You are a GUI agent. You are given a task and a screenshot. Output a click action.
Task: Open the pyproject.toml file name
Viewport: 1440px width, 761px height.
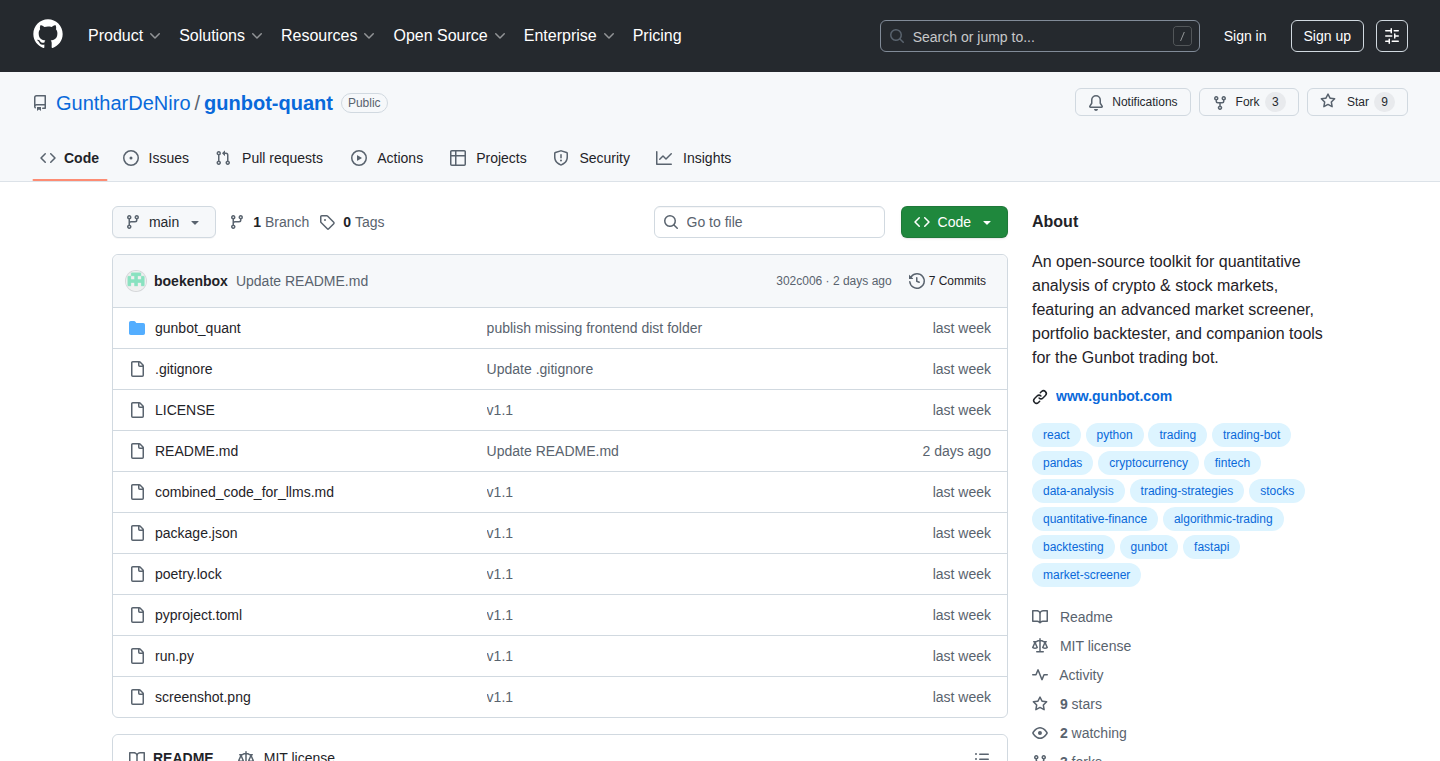pyautogui.click(x=198, y=615)
